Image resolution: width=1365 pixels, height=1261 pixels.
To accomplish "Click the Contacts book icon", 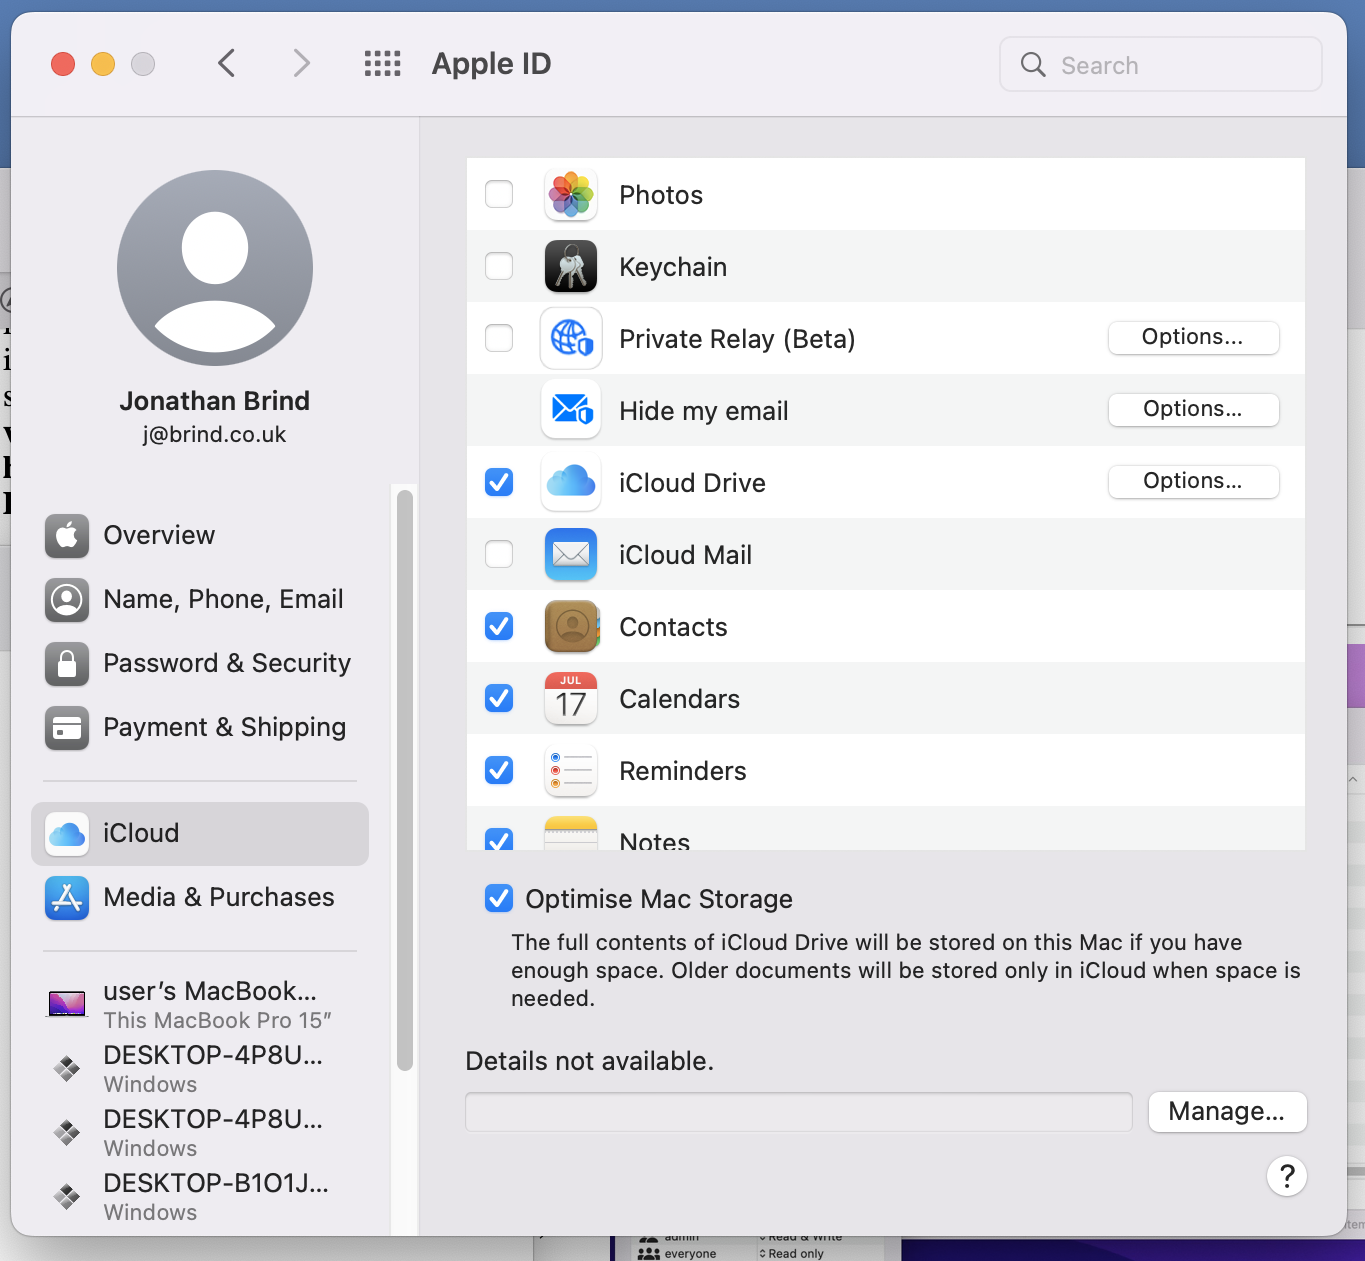I will coord(571,627).
